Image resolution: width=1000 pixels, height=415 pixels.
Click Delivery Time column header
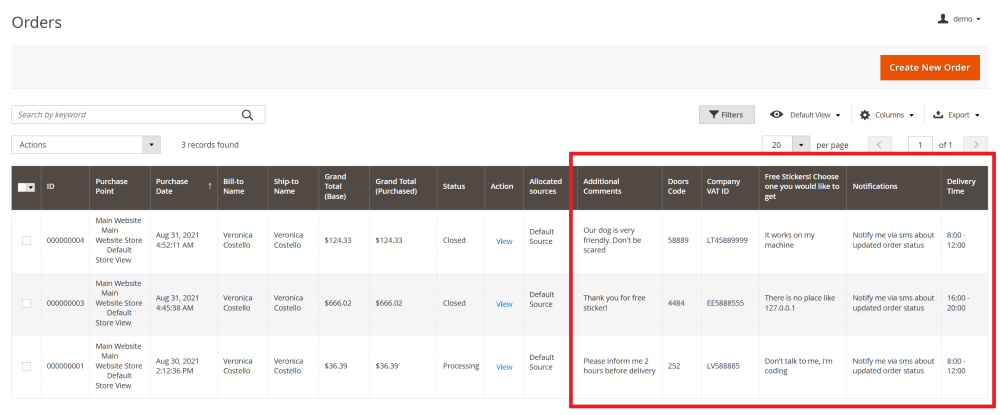[964, 187]
